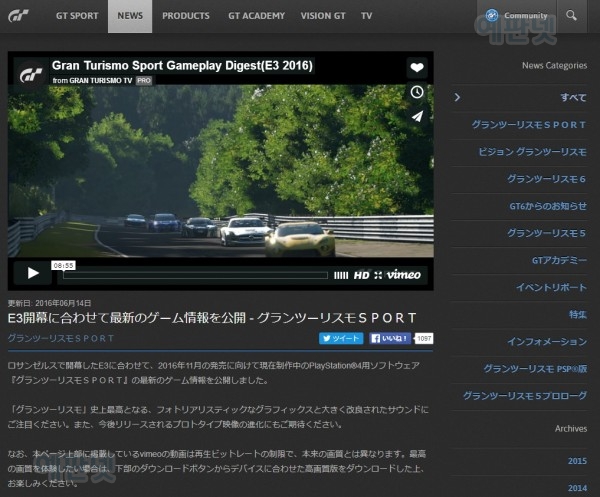Viewport: 600px width, 497px height.
Task: Open the GT SPORT menu
Action: [77, 16]
